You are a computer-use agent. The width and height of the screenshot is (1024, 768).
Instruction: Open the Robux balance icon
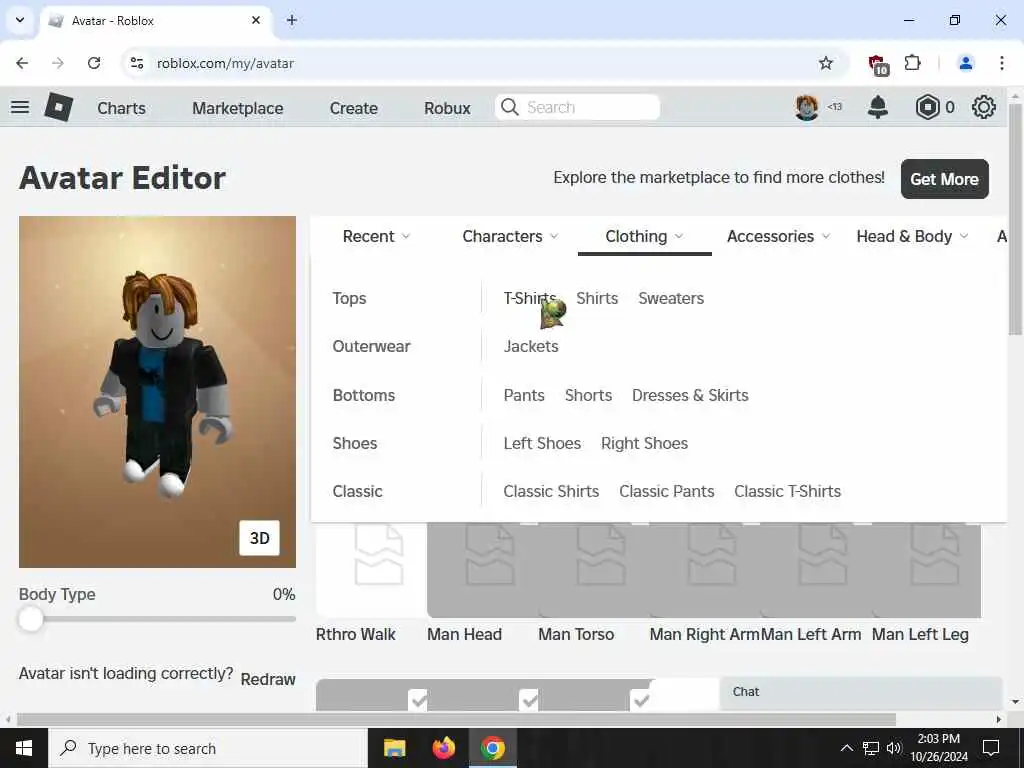[x=927, y=107]
